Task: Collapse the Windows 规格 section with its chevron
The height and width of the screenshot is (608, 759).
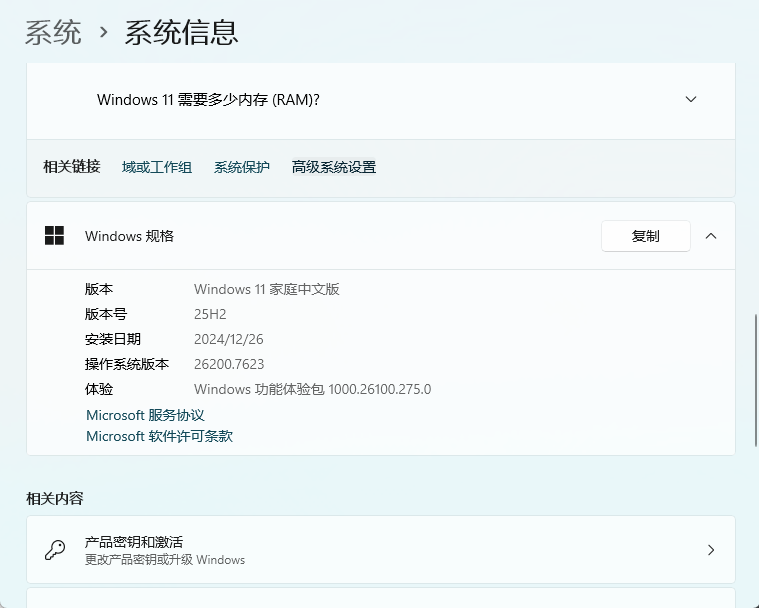Action: coord(711,236)
